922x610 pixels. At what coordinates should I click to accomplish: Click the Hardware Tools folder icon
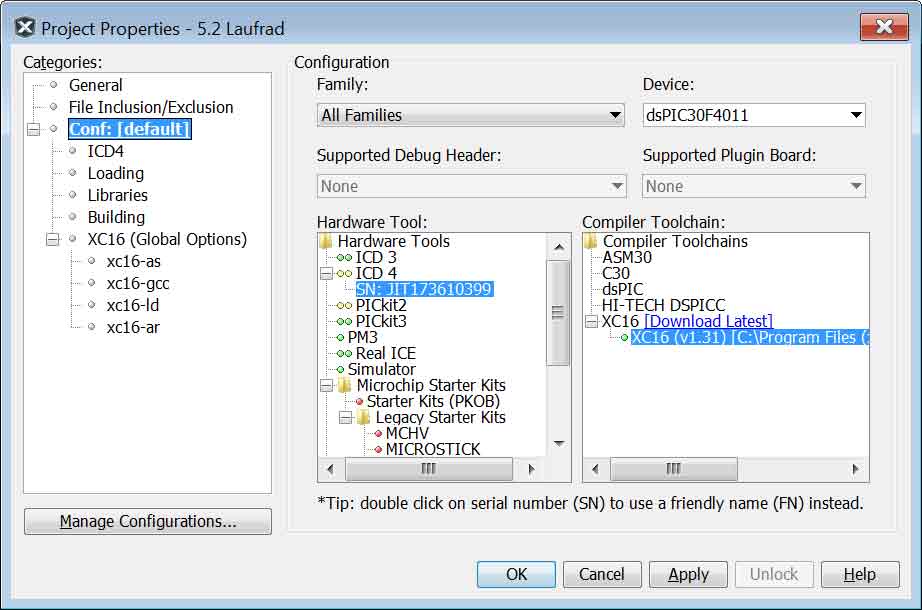(x=326, y=241)
